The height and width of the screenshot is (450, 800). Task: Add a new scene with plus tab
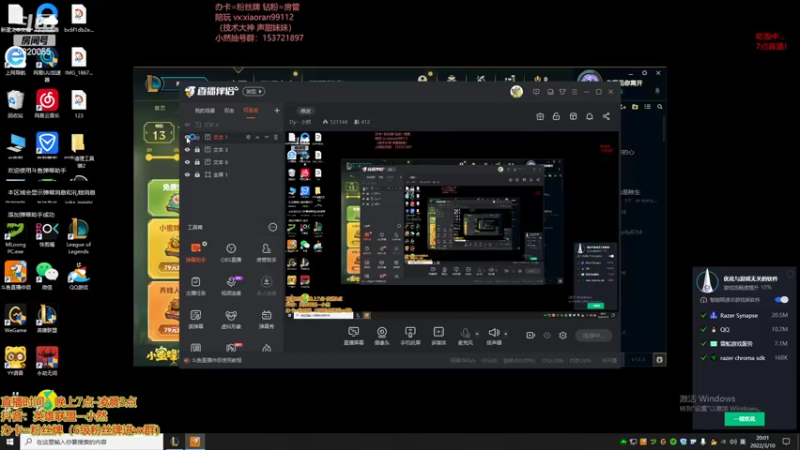pos(277,110)
